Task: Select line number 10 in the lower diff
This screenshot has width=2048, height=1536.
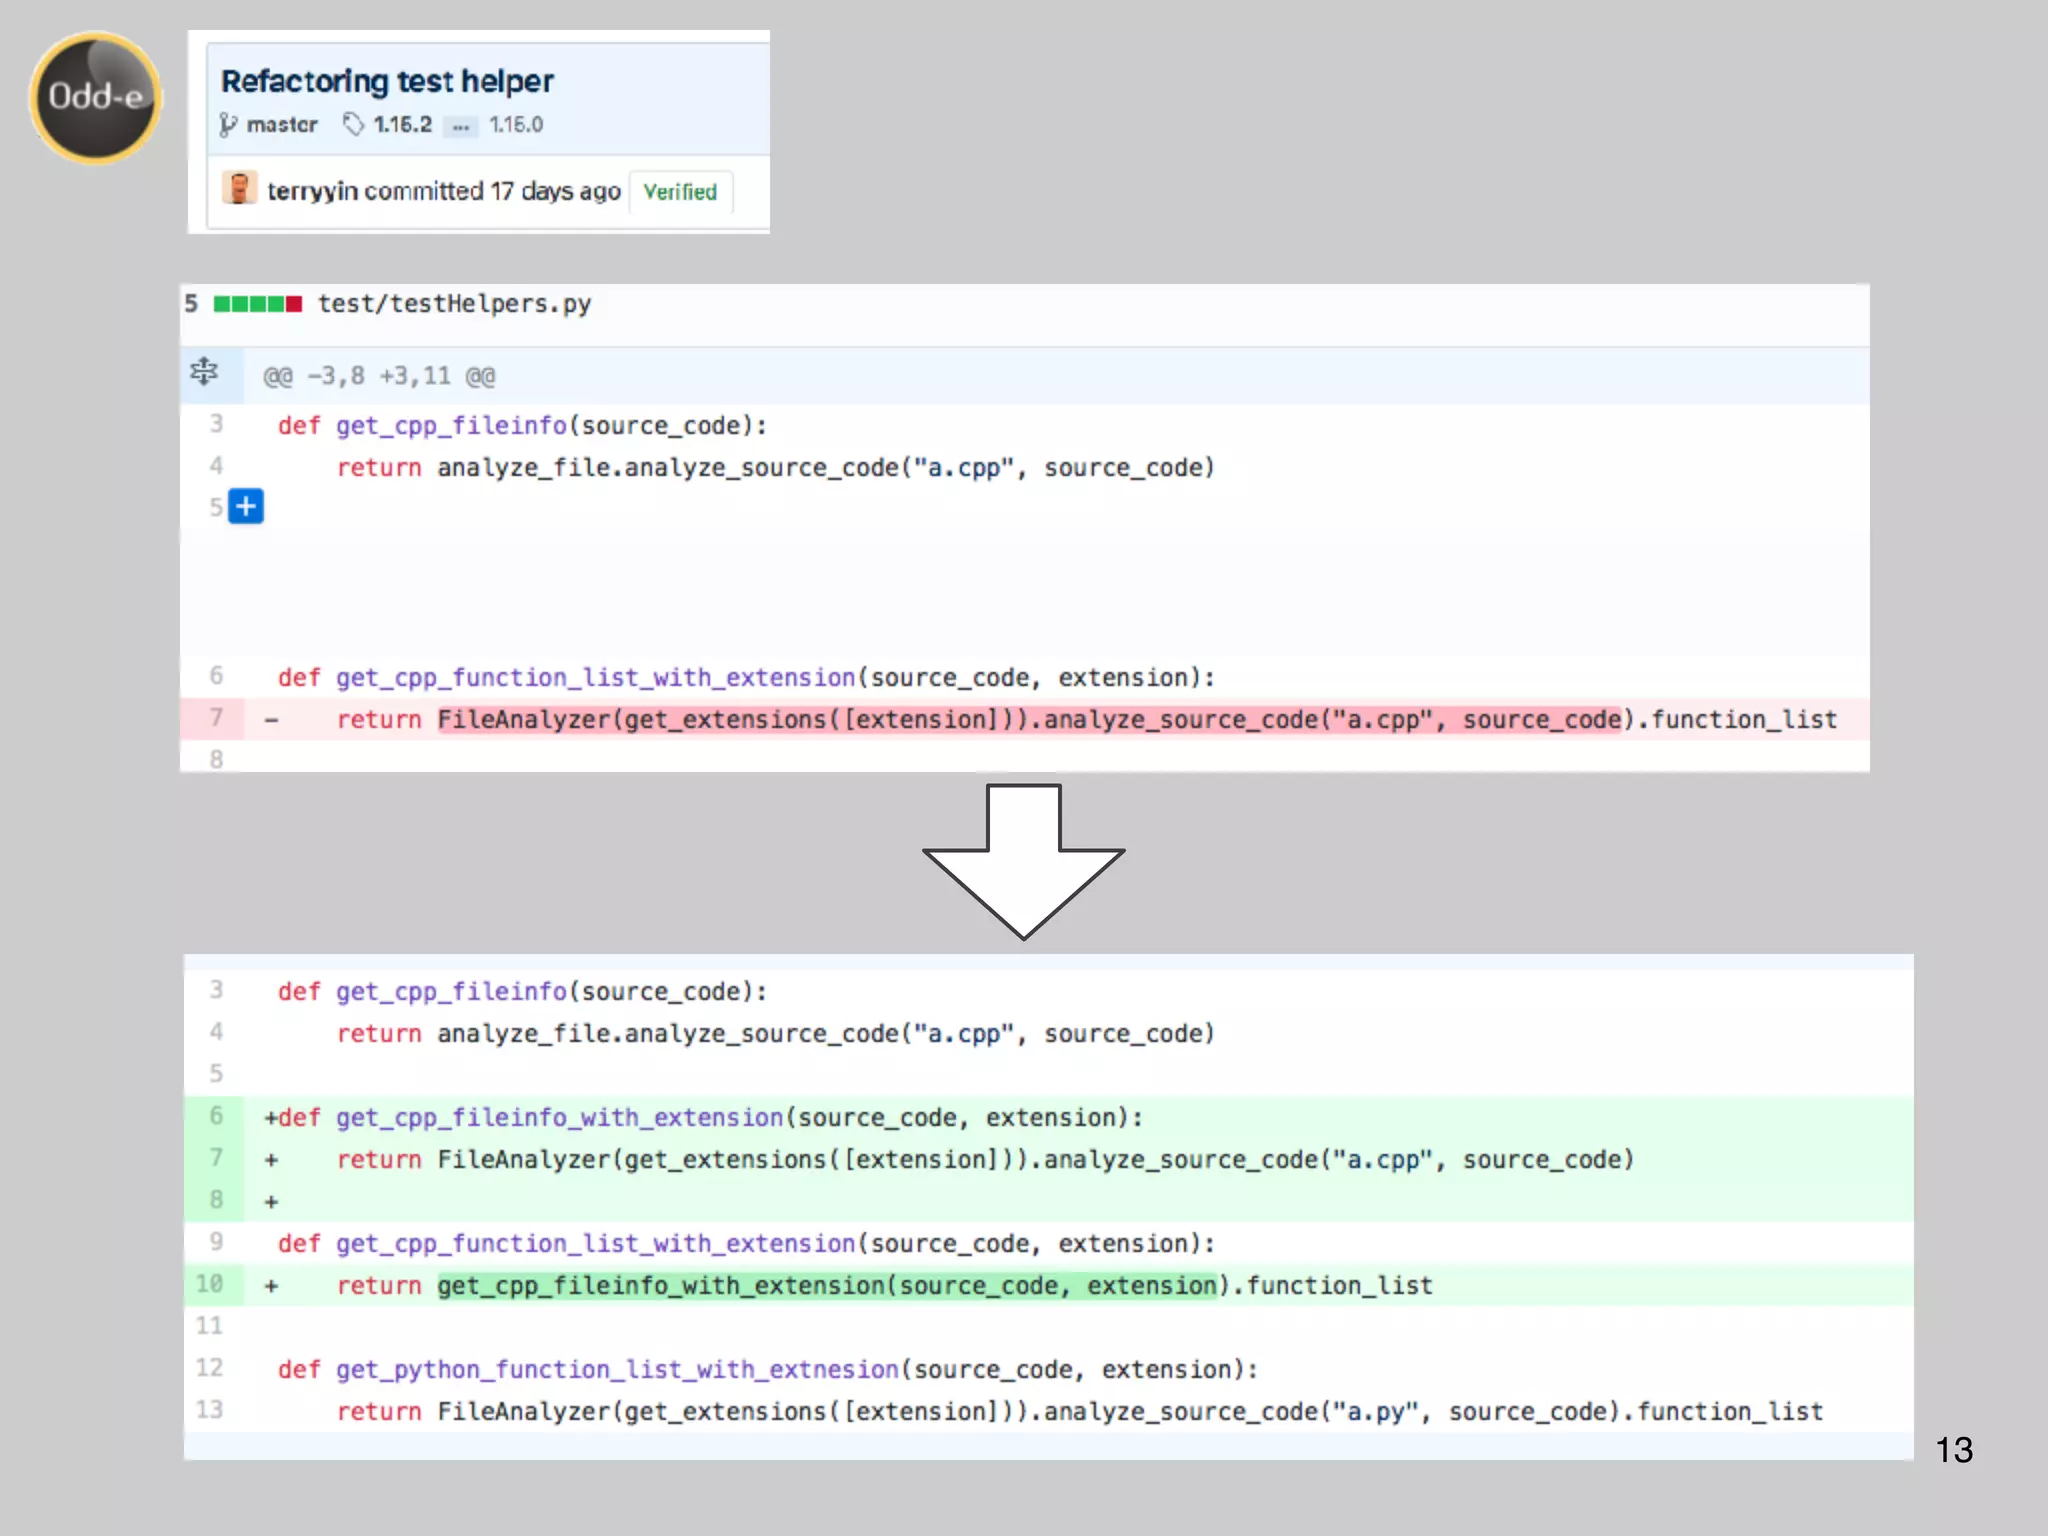Action: (209, 1284)
